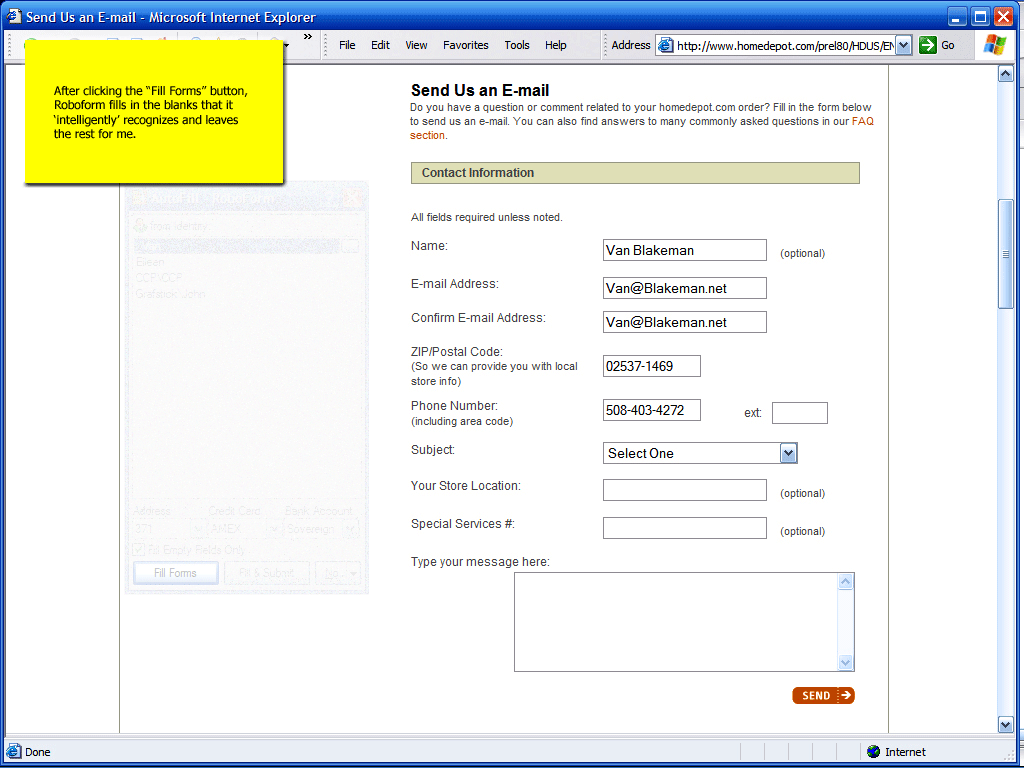This screenshot has height=768, width=1024.
Task: Click the Your Store Location field
Action: tap(684, 490)
